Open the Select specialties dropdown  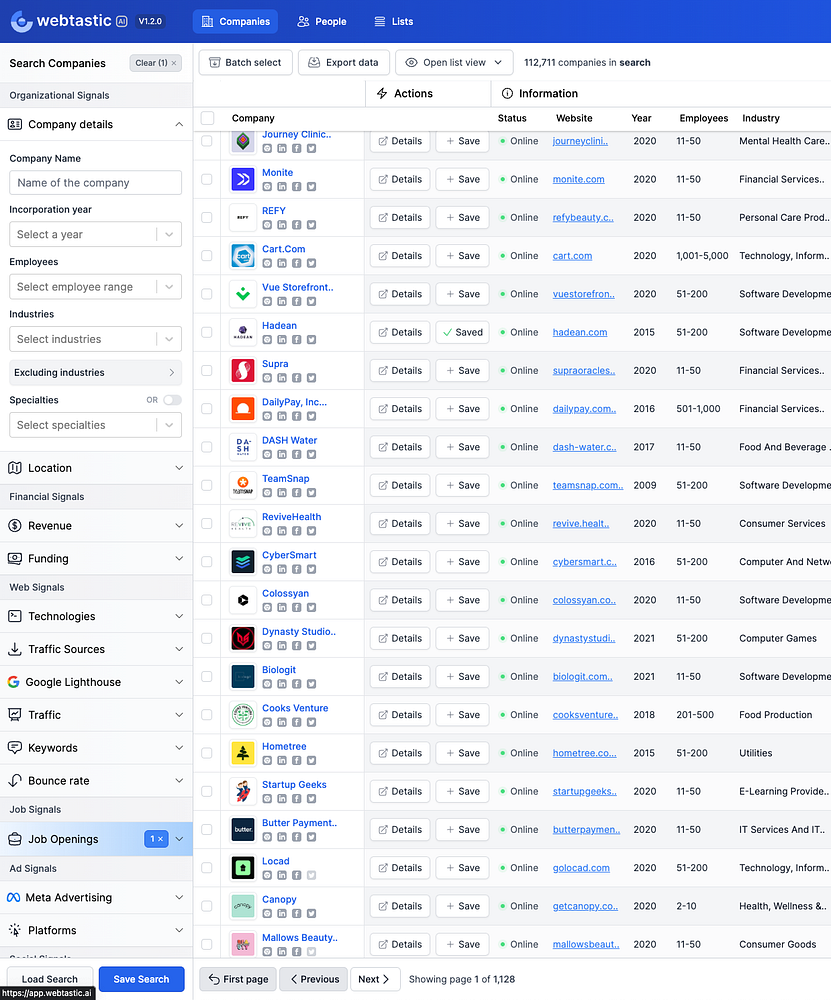pos(96,425)
